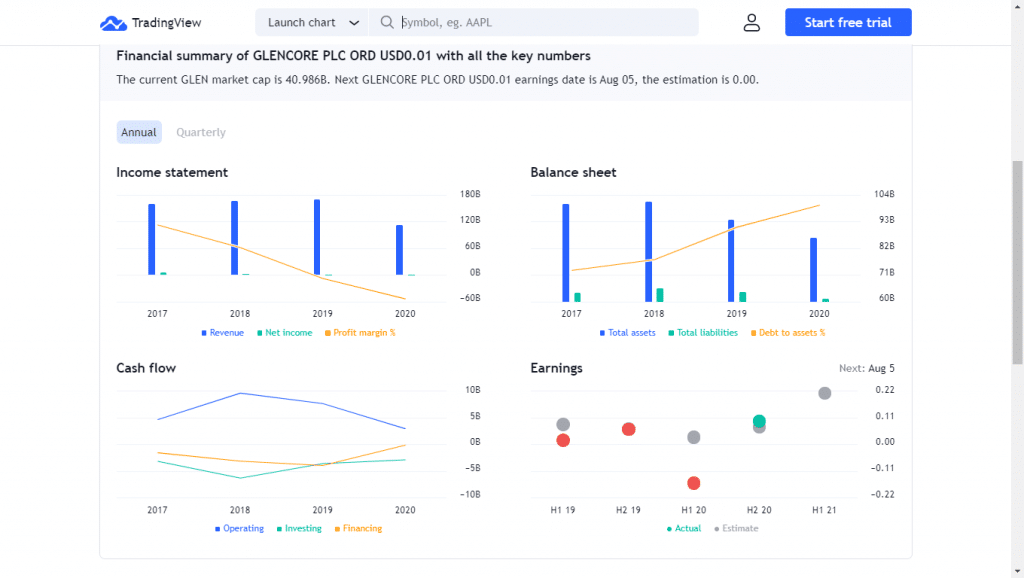The image size is (1024, 578).
Task: Click the market cap description sentence
Action: pos(438,80)
